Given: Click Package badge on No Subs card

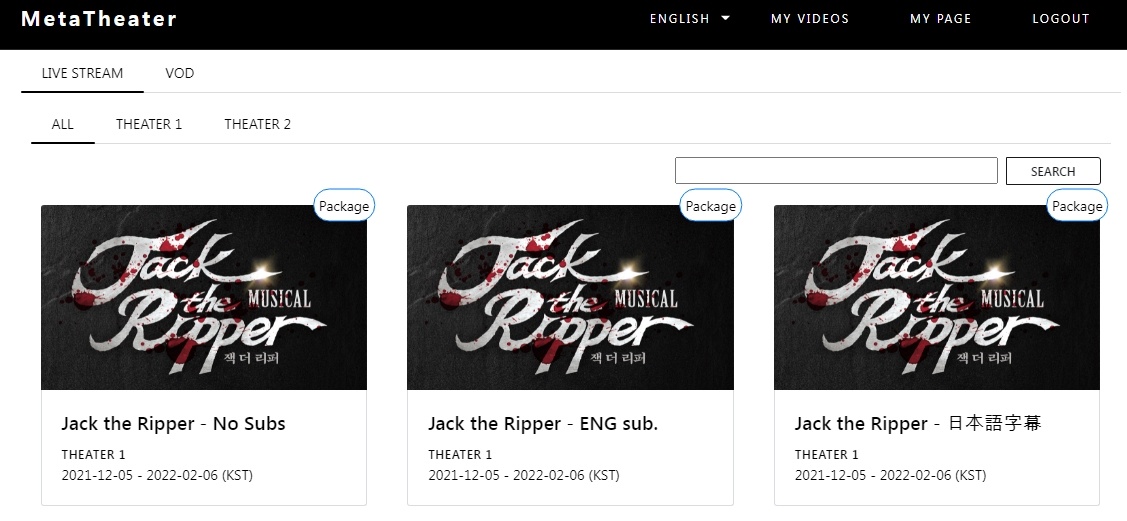Looking at the screenshot, I should point(344,206).
